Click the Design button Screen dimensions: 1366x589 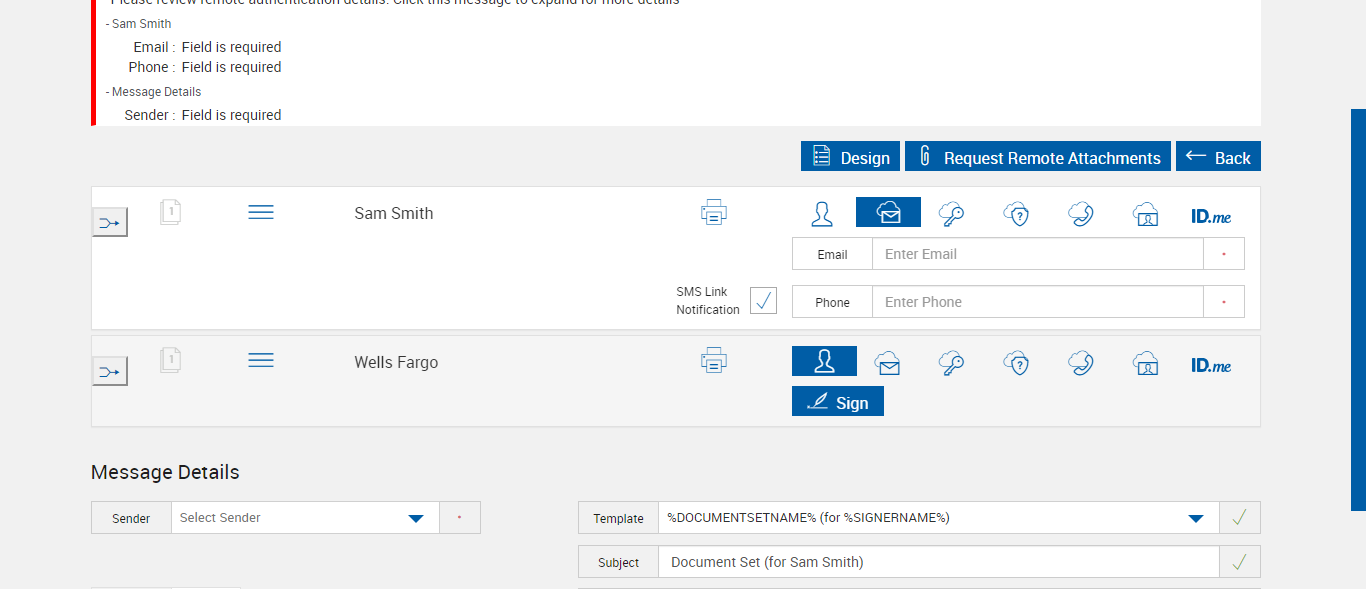click(850, 157)
